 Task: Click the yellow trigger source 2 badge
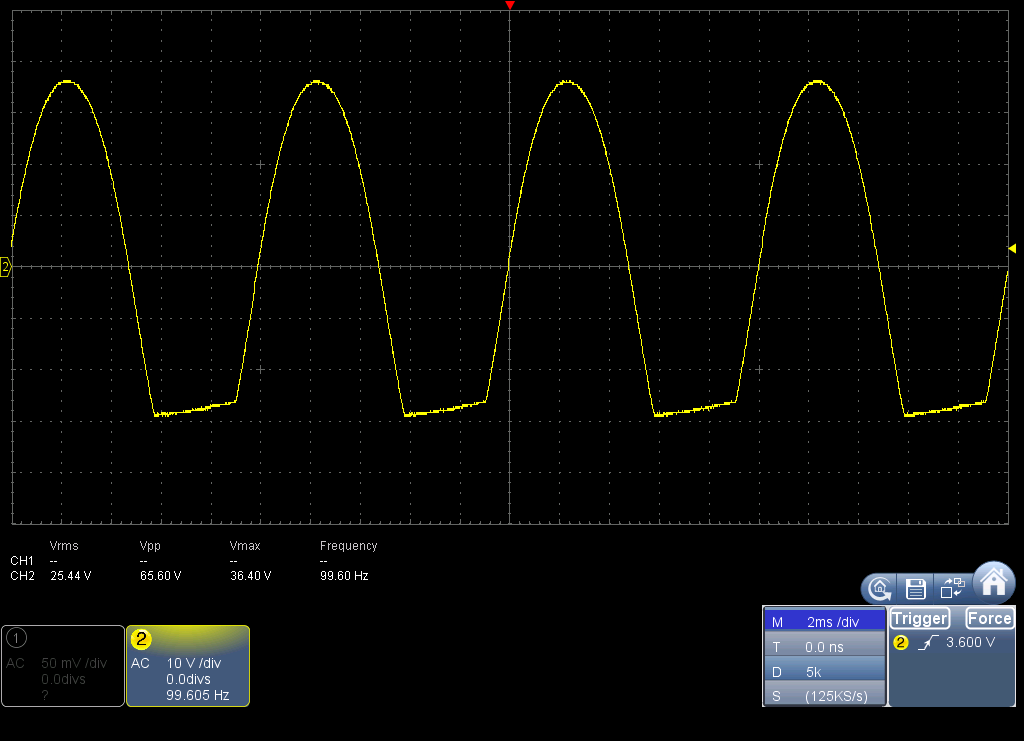pos(900,643)
